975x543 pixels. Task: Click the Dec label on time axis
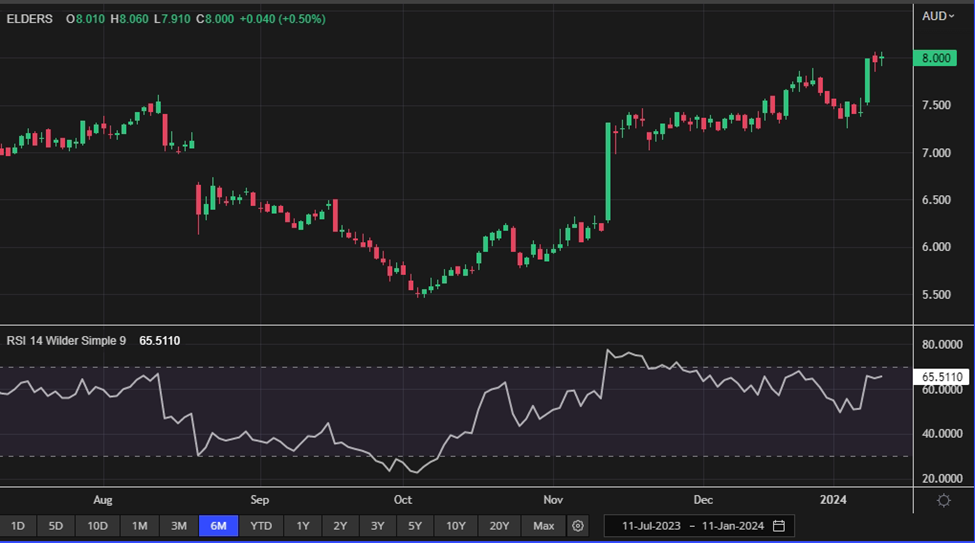coord(703,500)
